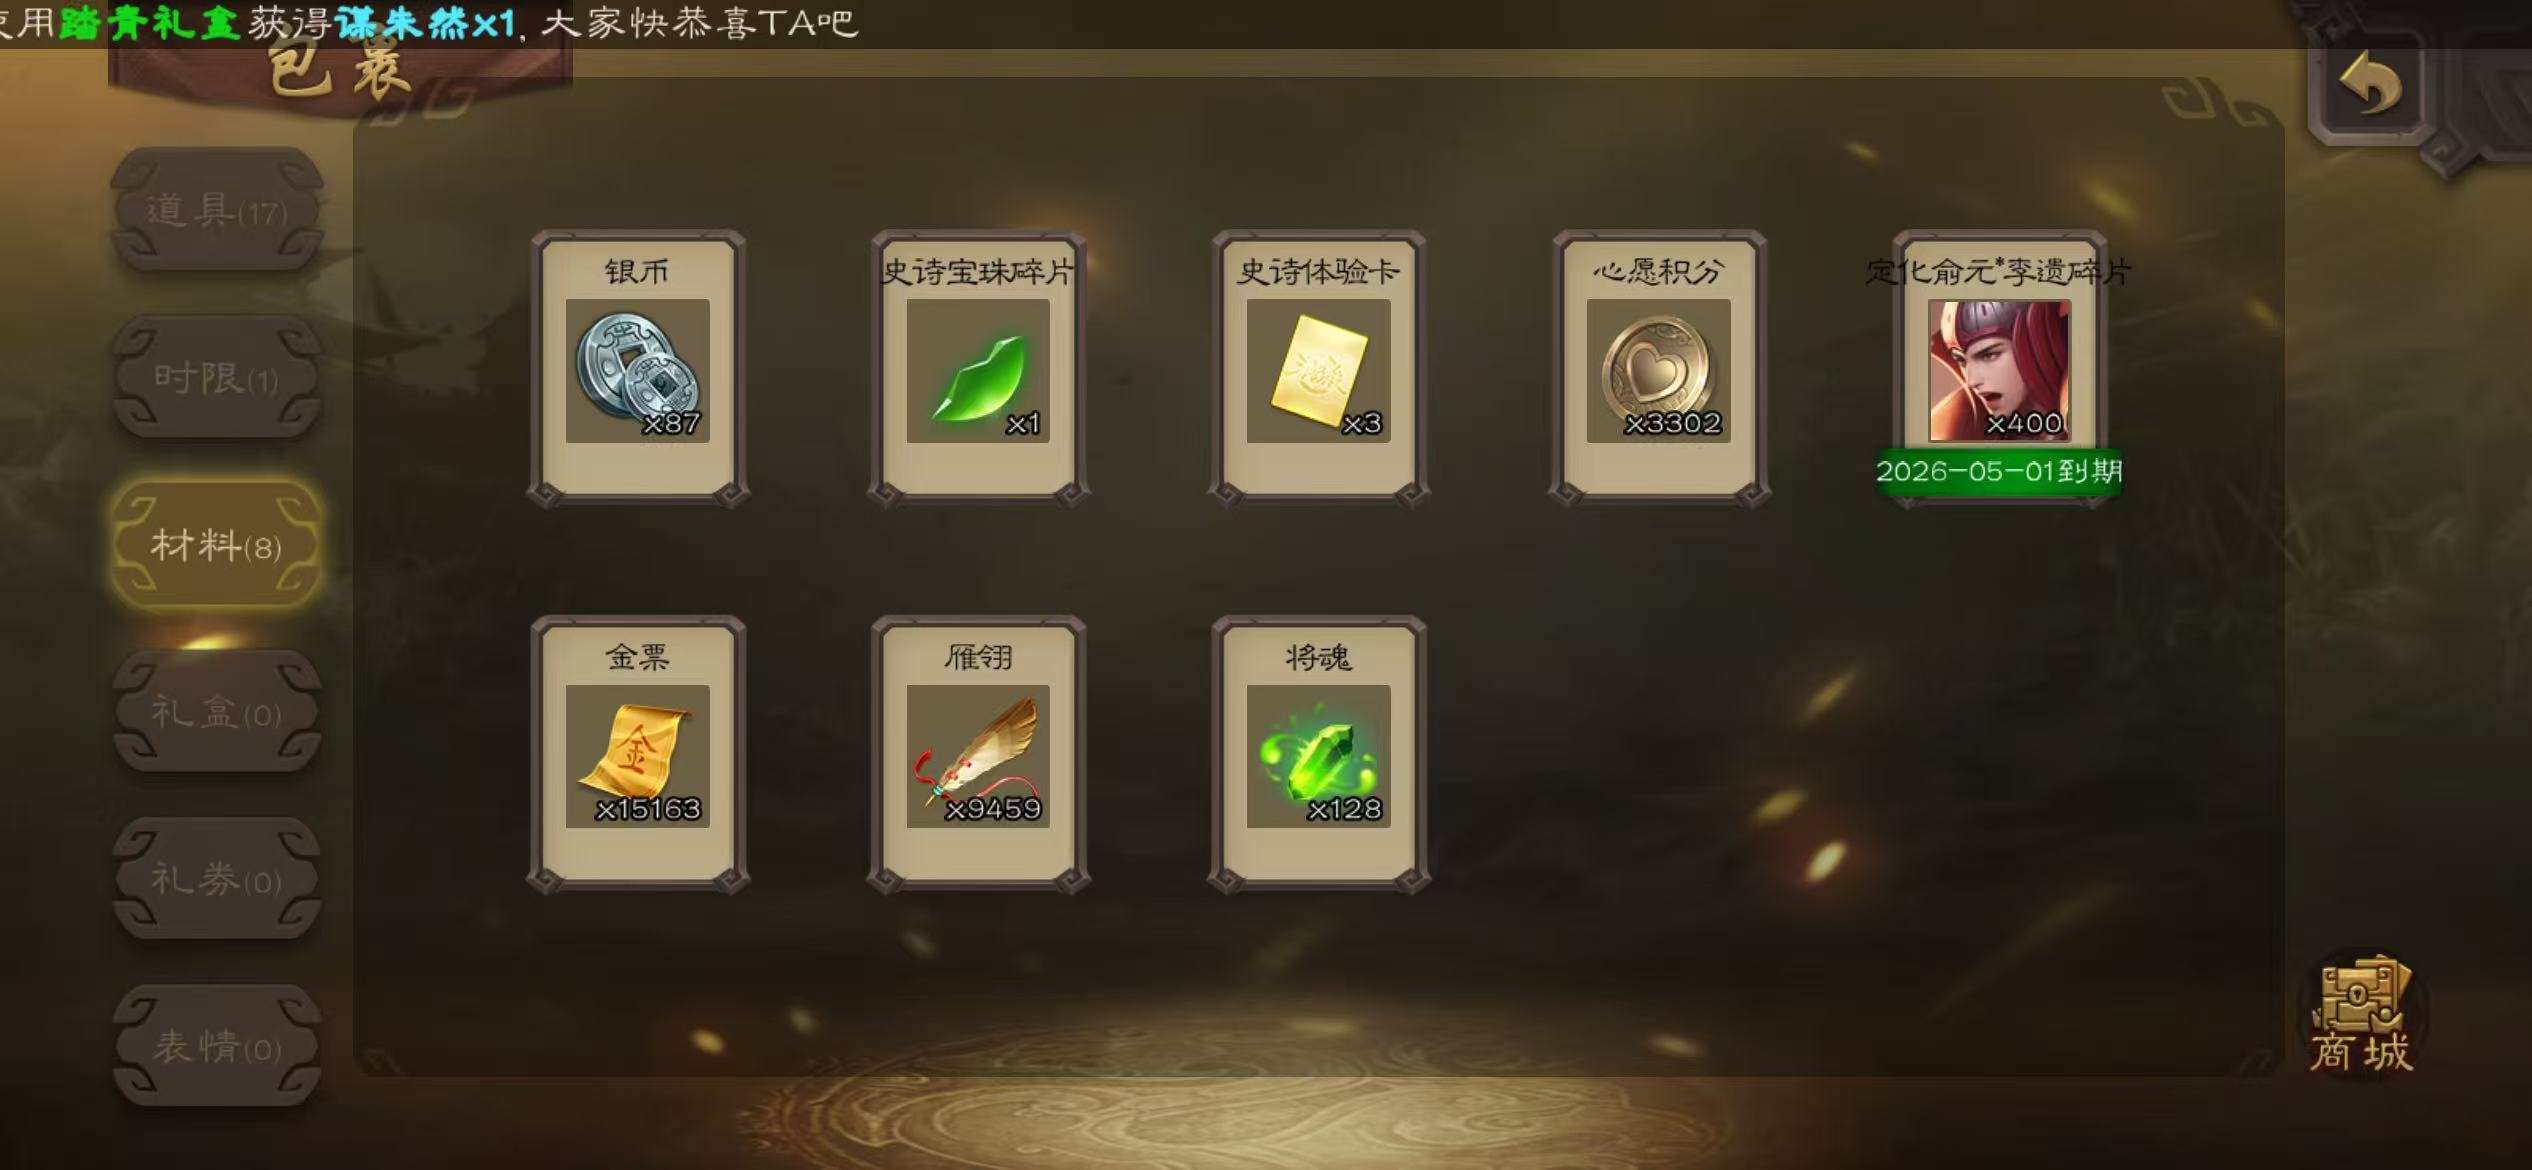The image size is (2532, 1170).
Task: Tap the 心愿积分 heart coin item
Action: pyautogui.click(x=1658, y=368)
